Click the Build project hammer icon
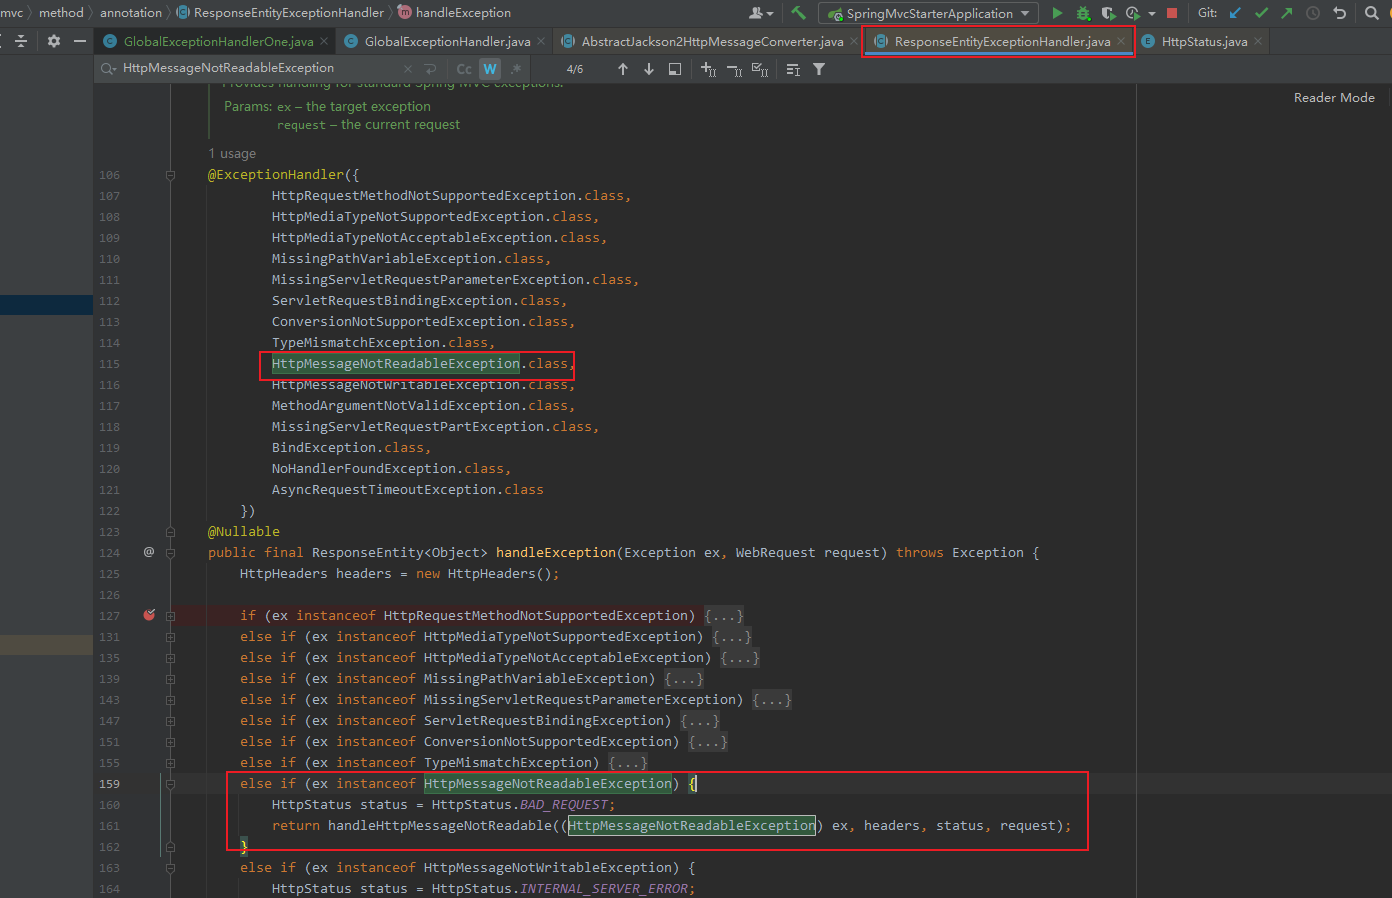The width and height of the screenshot is (1392, 898). (x=798, y=13)
